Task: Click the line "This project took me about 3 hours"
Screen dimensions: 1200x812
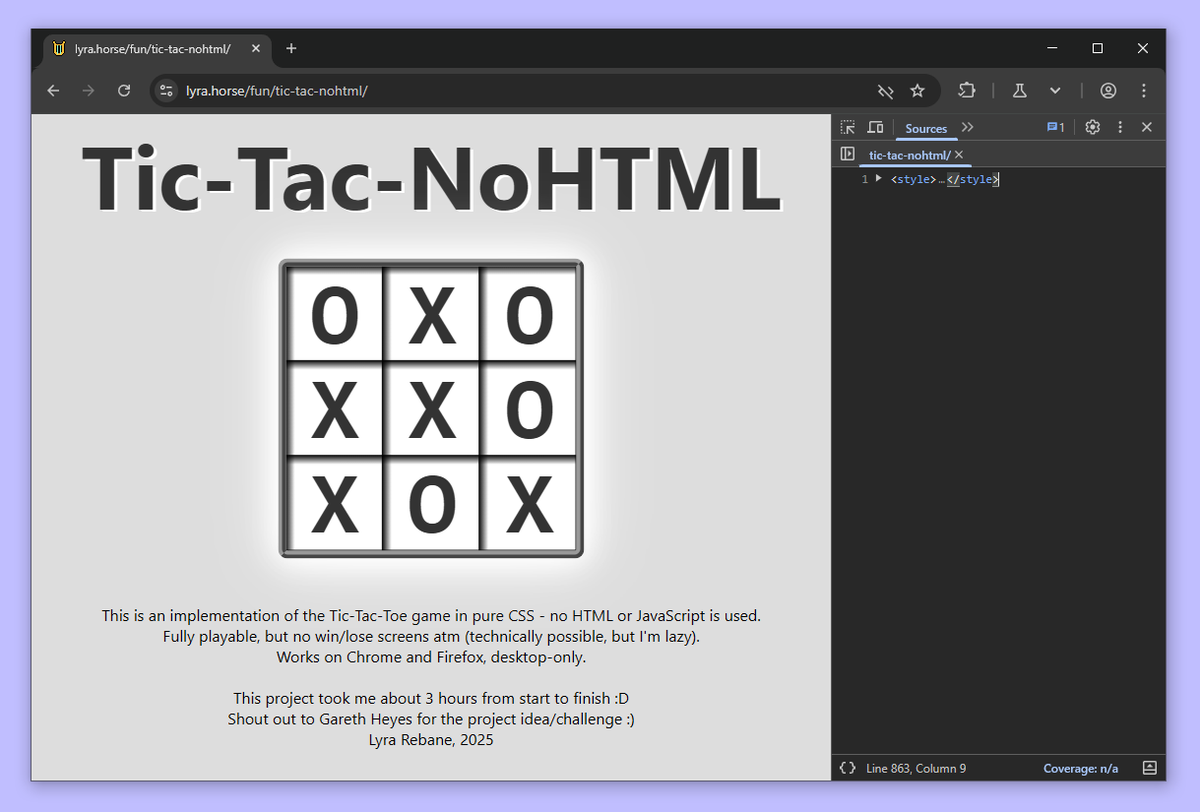Action: point(431,698)
